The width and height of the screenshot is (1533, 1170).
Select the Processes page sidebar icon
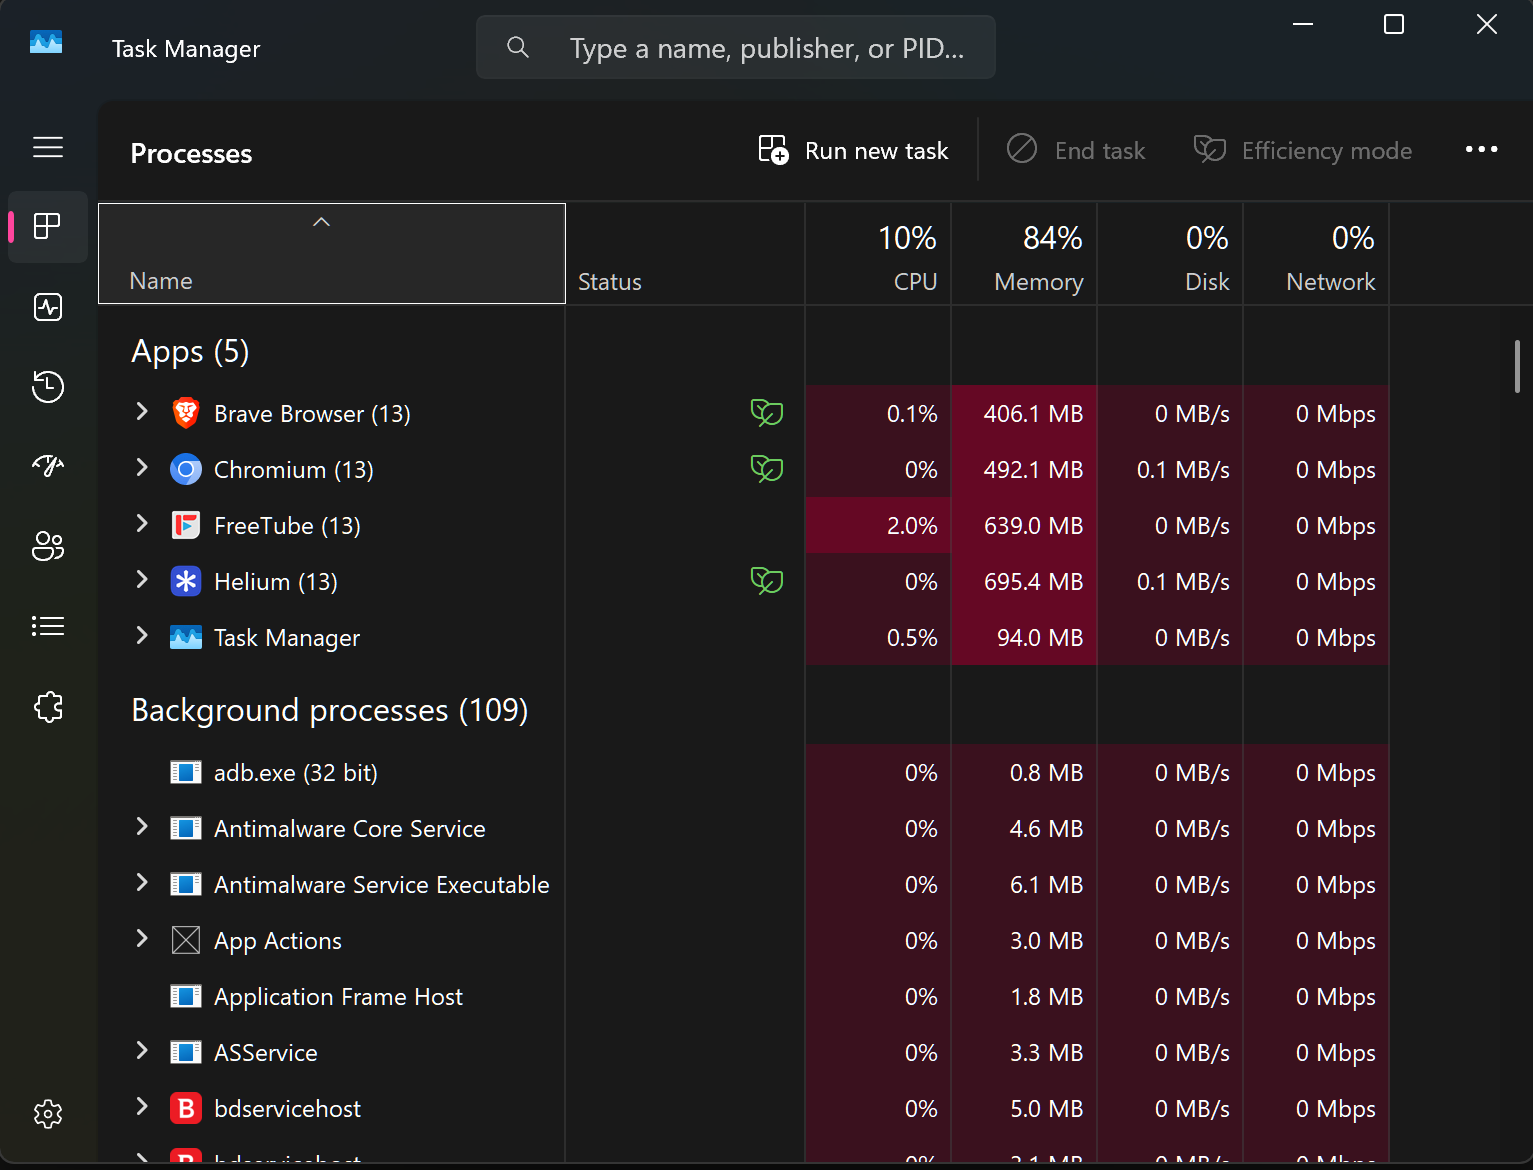48,227
